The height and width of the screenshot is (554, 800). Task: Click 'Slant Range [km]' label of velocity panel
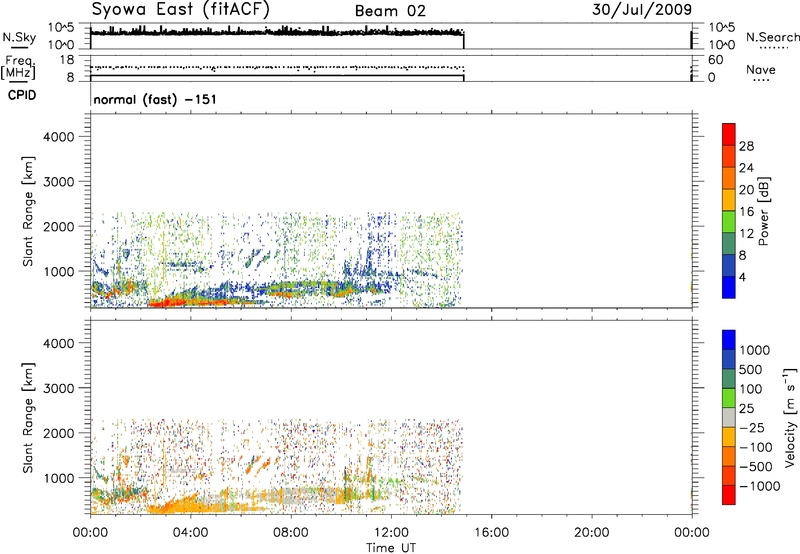pyautogui.click(x=28, y=418)
